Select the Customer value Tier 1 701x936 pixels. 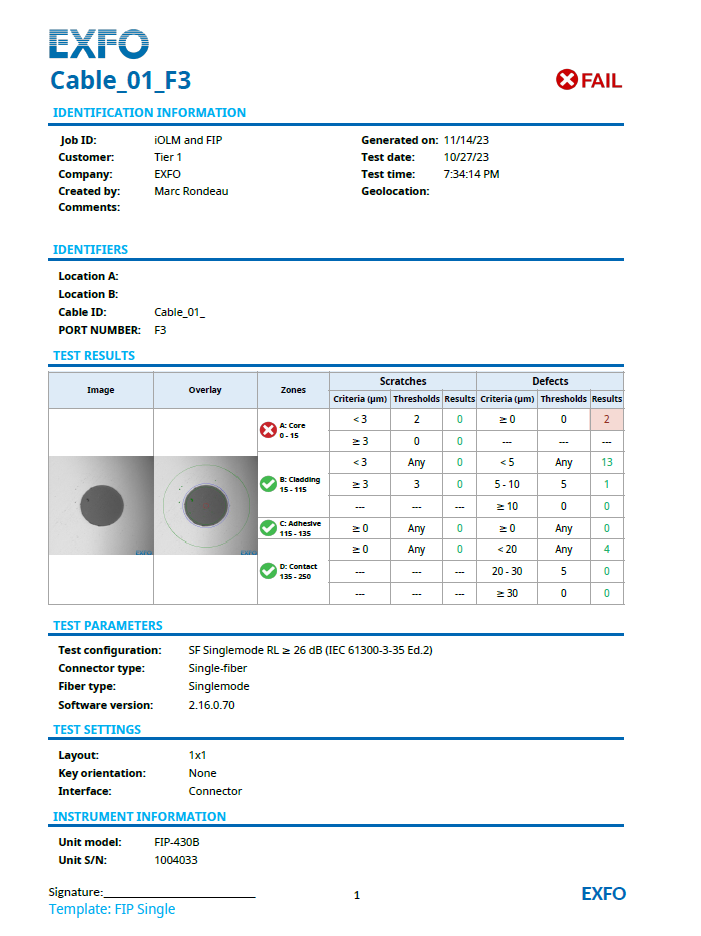tap(168, 157)
